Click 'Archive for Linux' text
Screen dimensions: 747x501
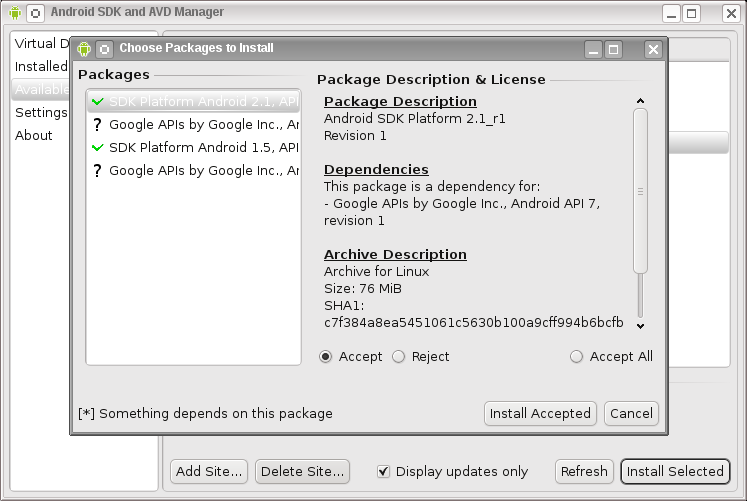(376, 271)
